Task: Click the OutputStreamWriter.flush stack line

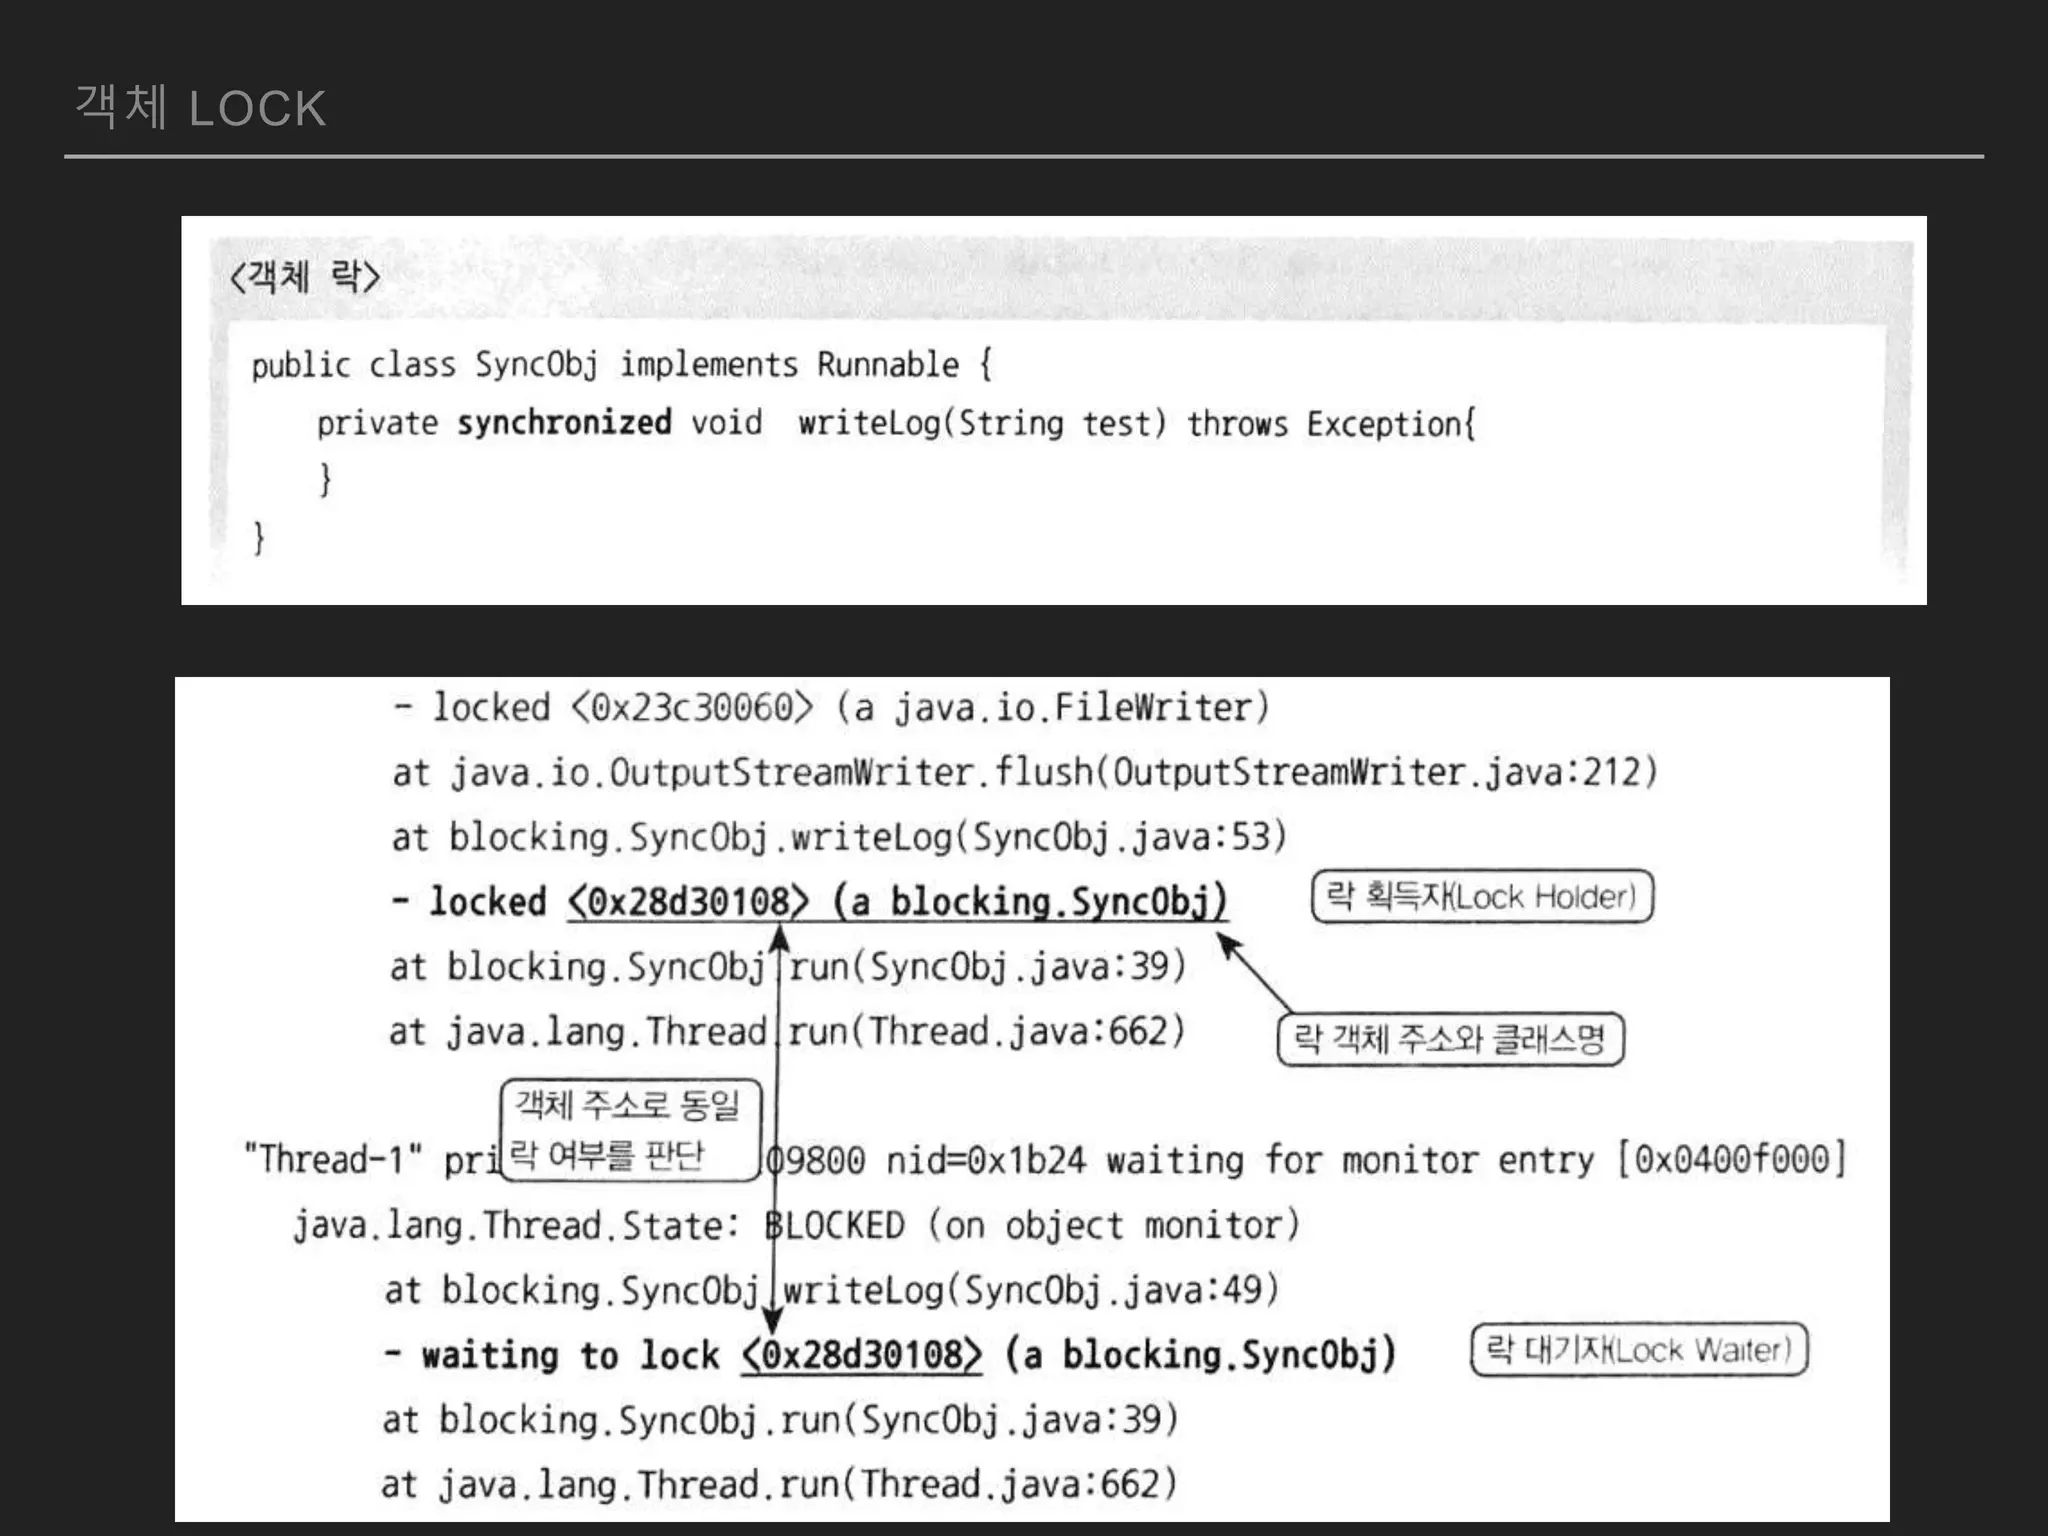Action: 1024,773
